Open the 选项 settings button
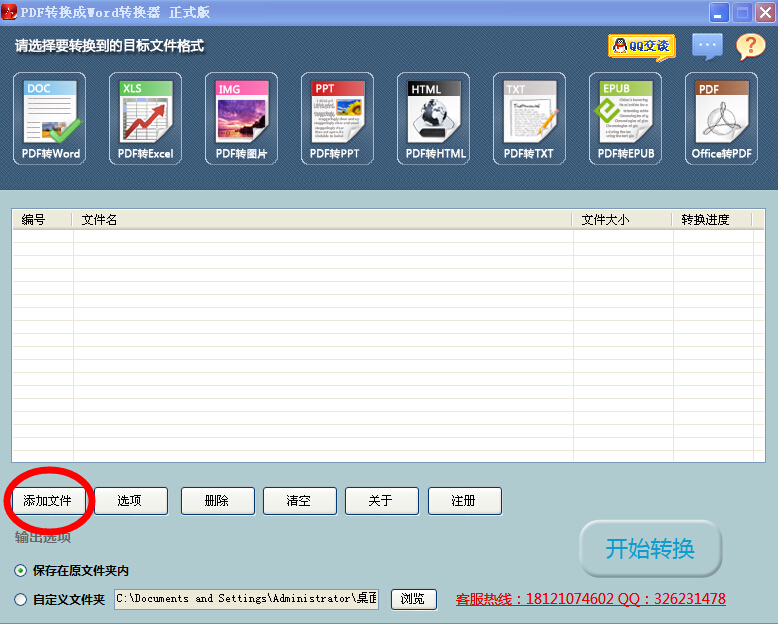The height and width of the screenshot is (624, 778). (x=131, y=501)
